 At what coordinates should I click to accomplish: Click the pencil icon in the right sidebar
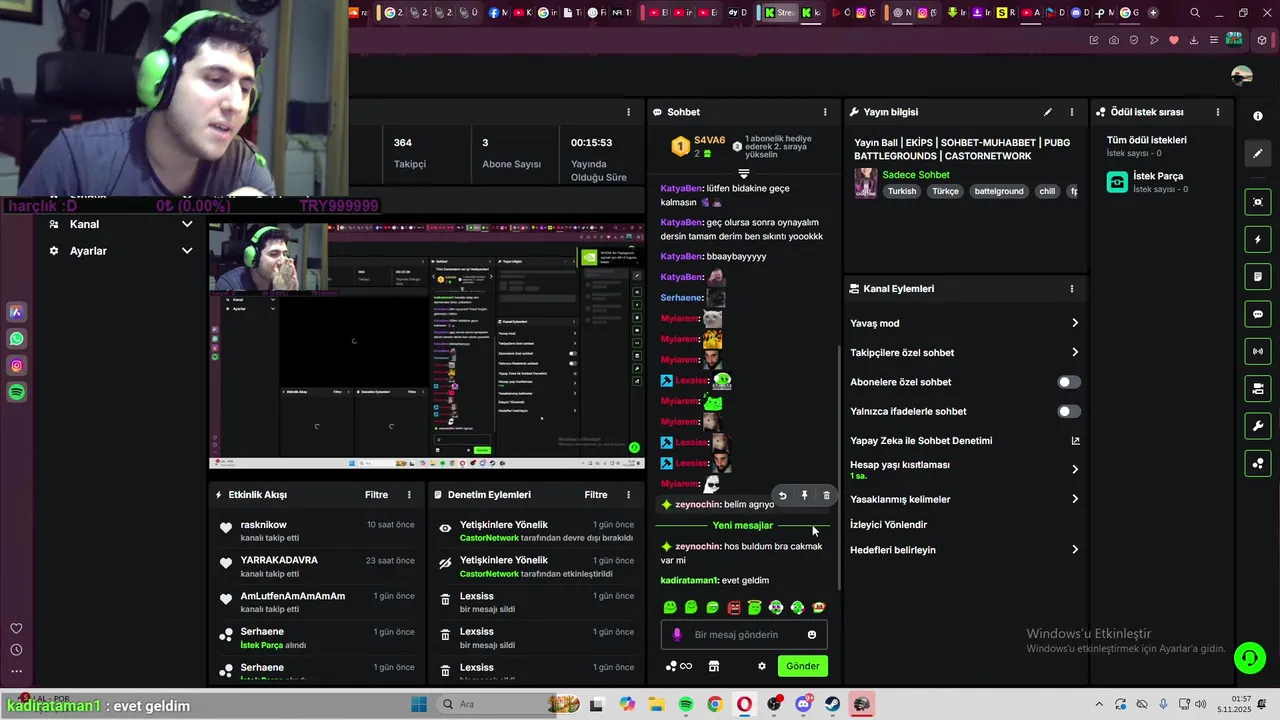coord(1258,153)
